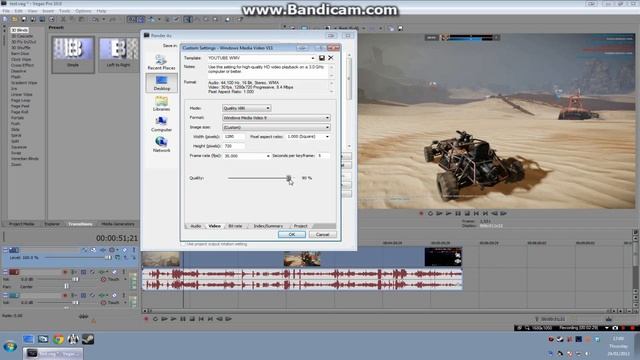
Task: Click video track Level slider handle
Action: point(108,258)
